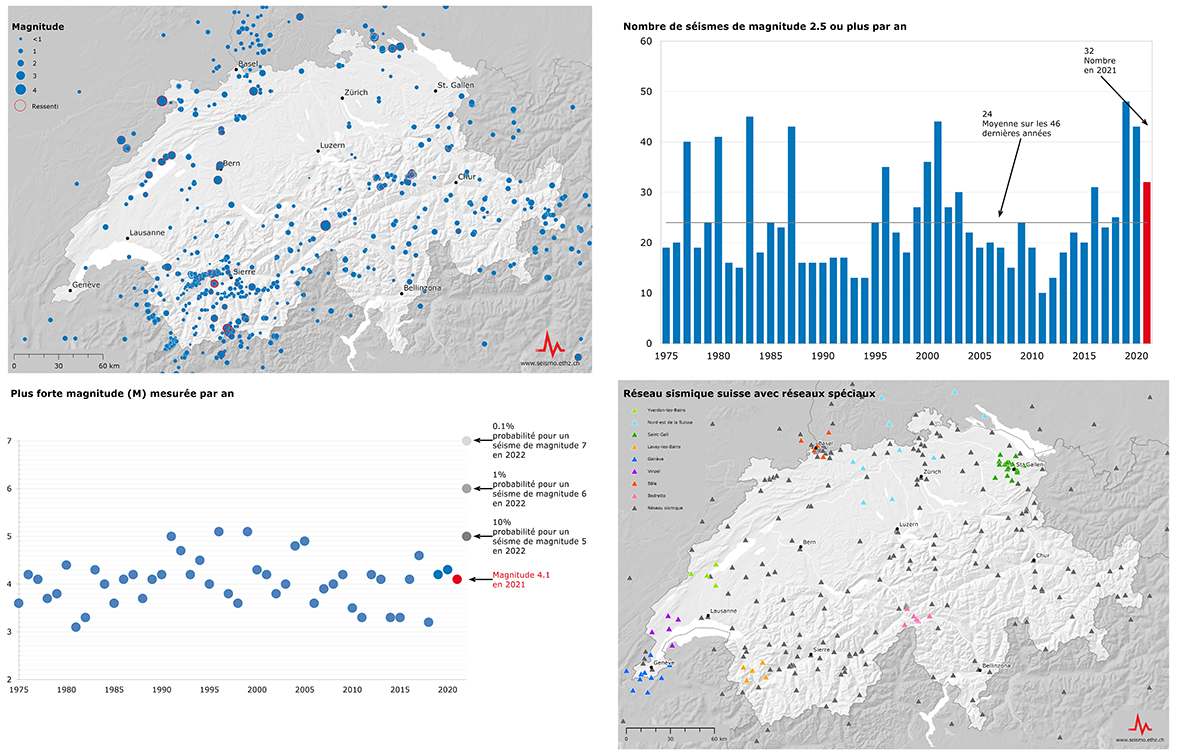This screenshot has height=755, width=1200.
Task: Click the '10% probabilité' magnitude 5 annotation
Action: (x=539, y=537)
